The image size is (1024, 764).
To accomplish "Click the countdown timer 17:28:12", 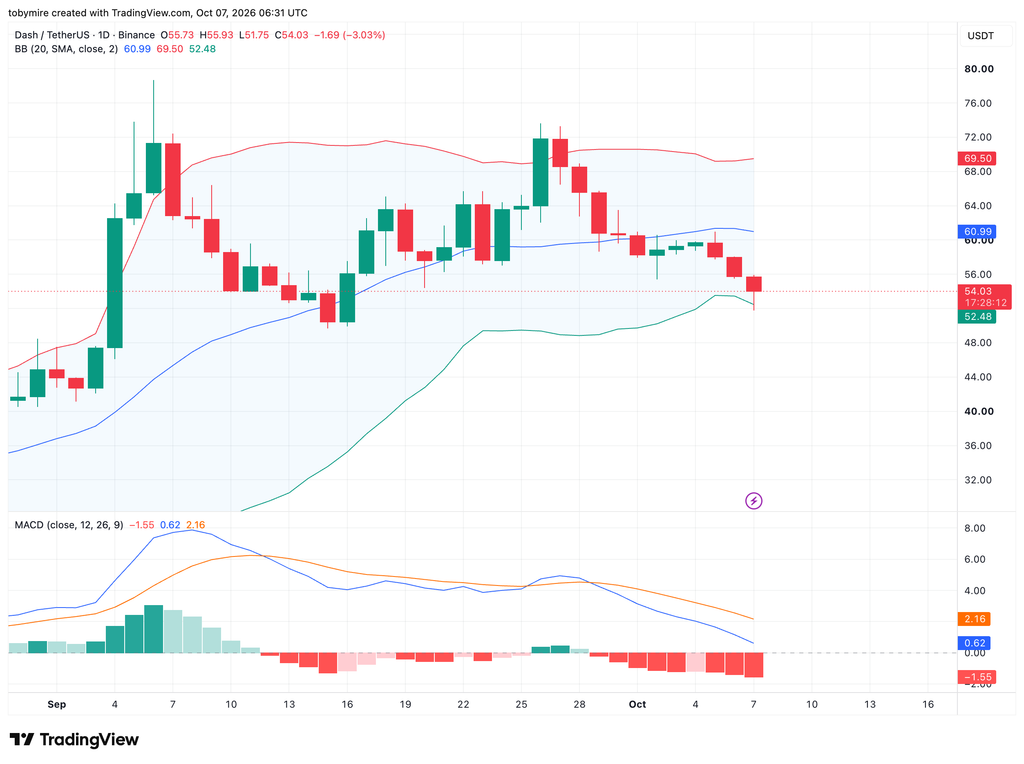I will [x=985, y=303].
